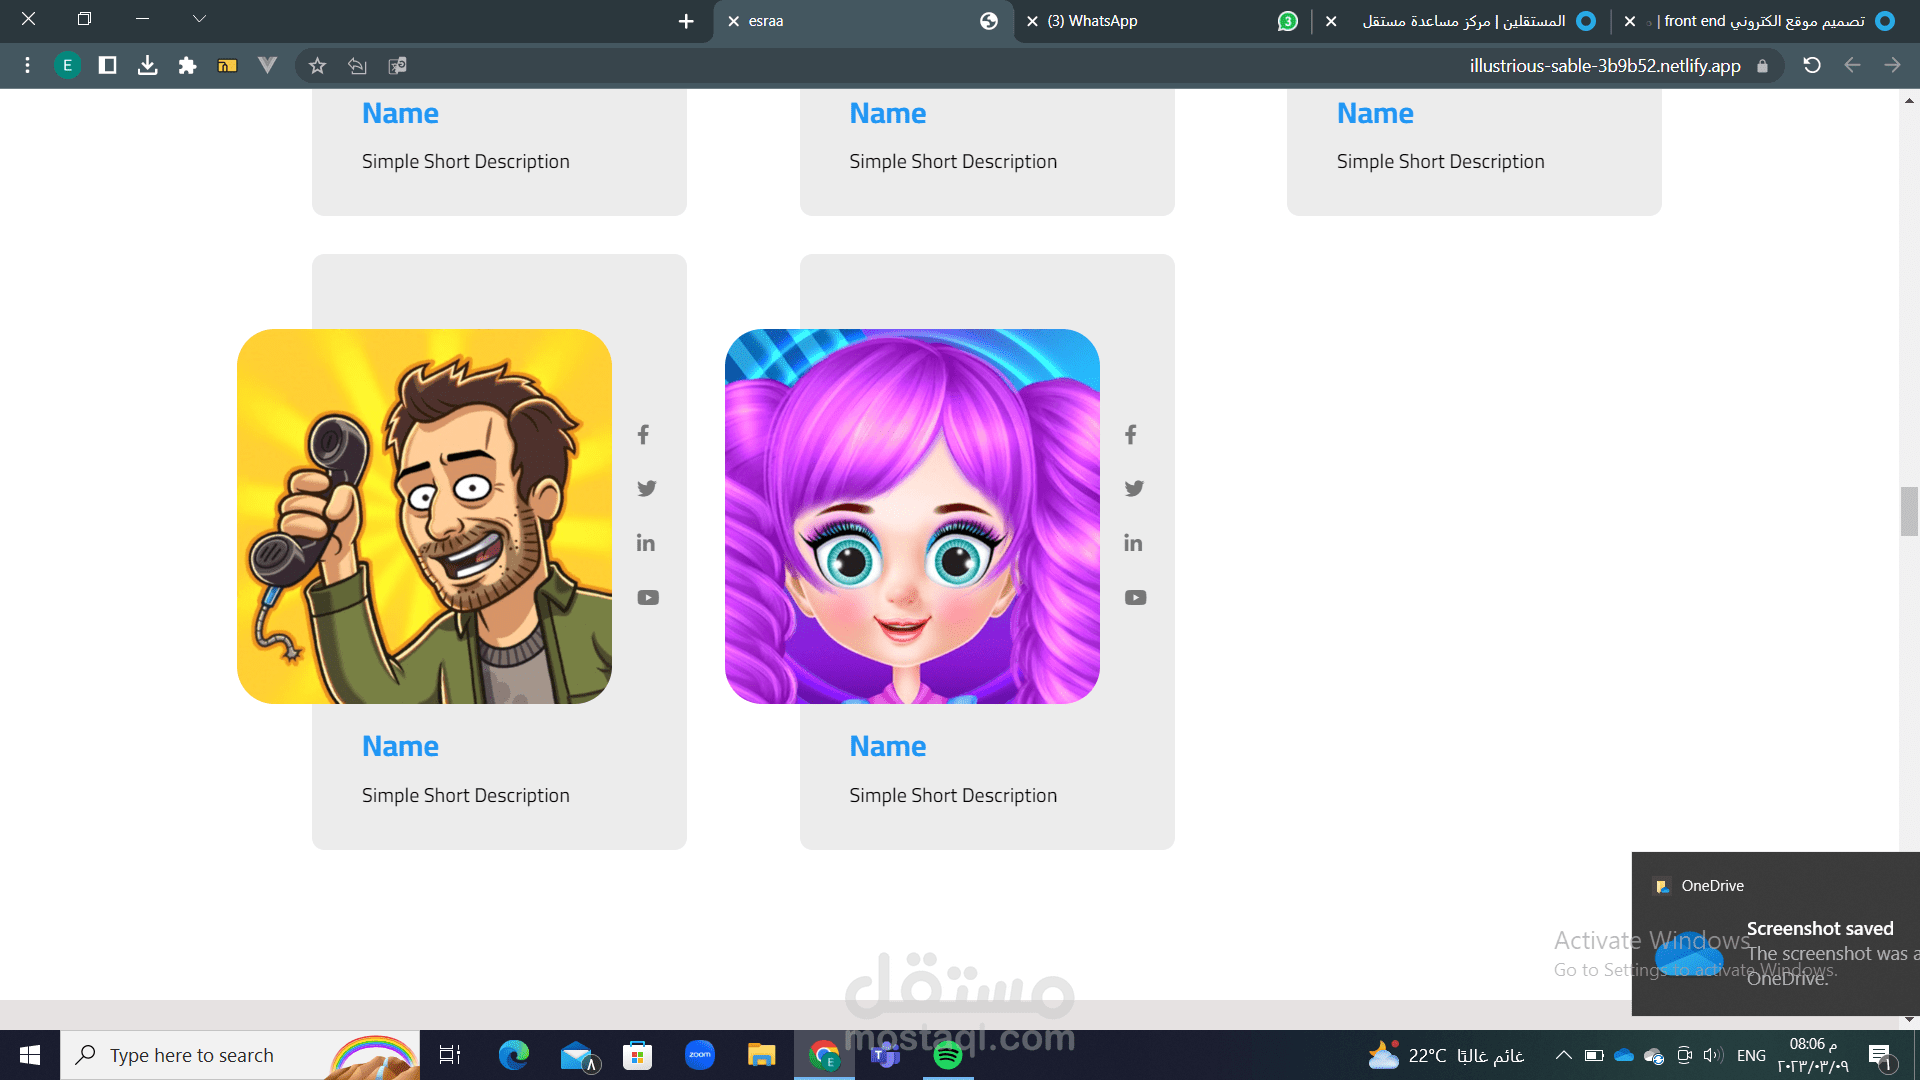Open LinkedIn link on the phone man card
The image size is (1920, 1080).
click(x=646, y=543)
